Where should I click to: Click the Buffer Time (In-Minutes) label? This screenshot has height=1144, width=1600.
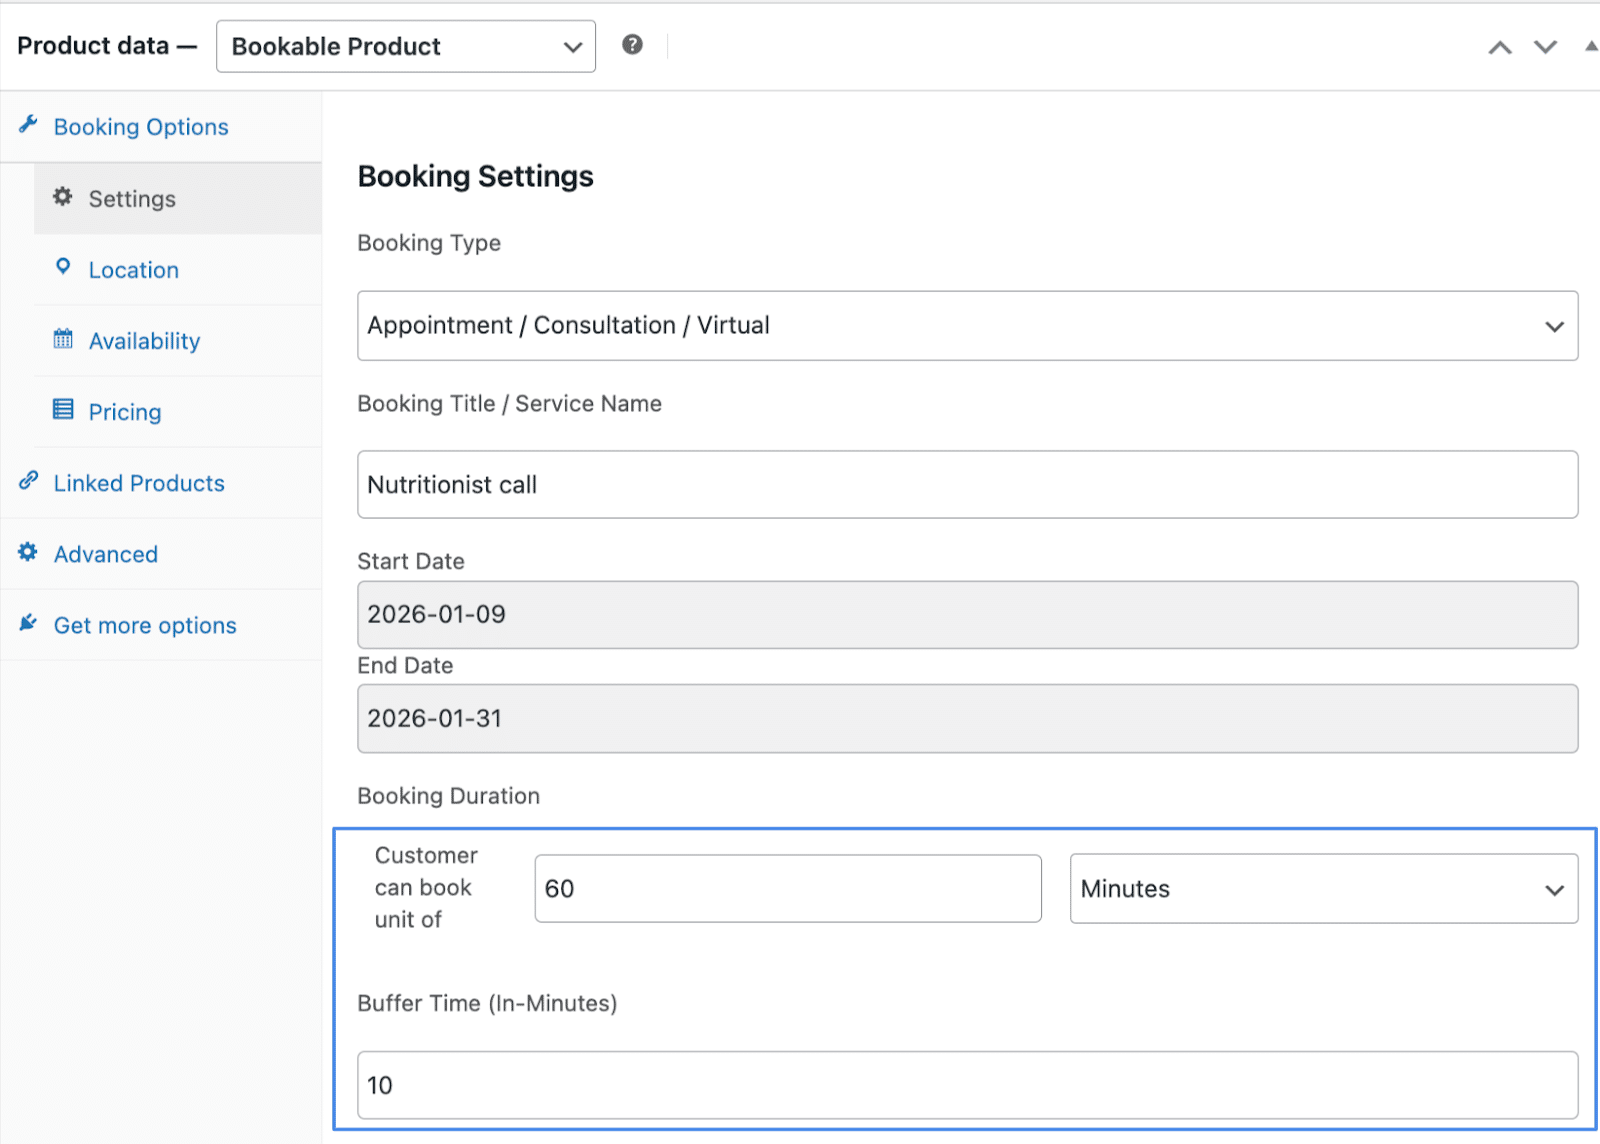(x=487, y=1004)
